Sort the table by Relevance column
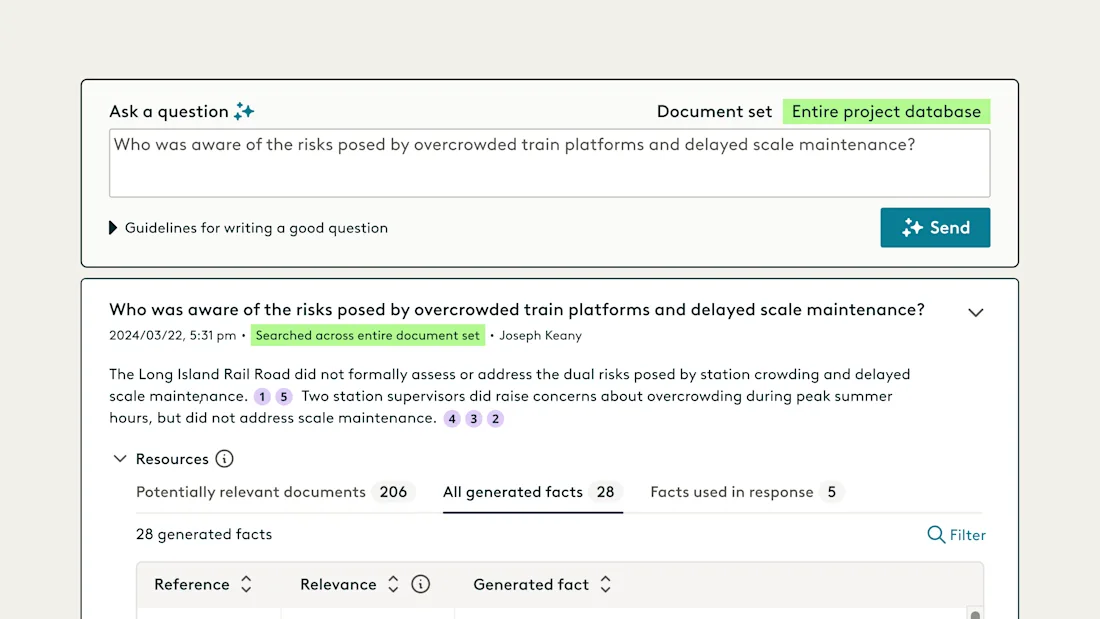The height and width of the screenshot is (619, 1100). coord(393,584)
